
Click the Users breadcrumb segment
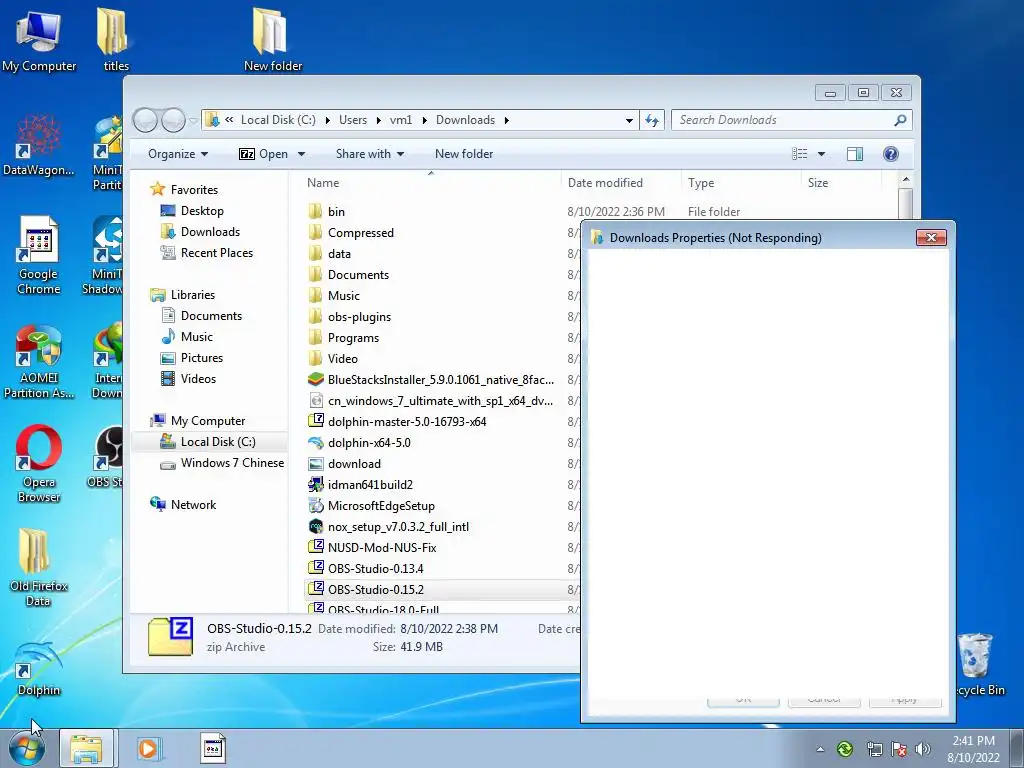coord(353,120)
